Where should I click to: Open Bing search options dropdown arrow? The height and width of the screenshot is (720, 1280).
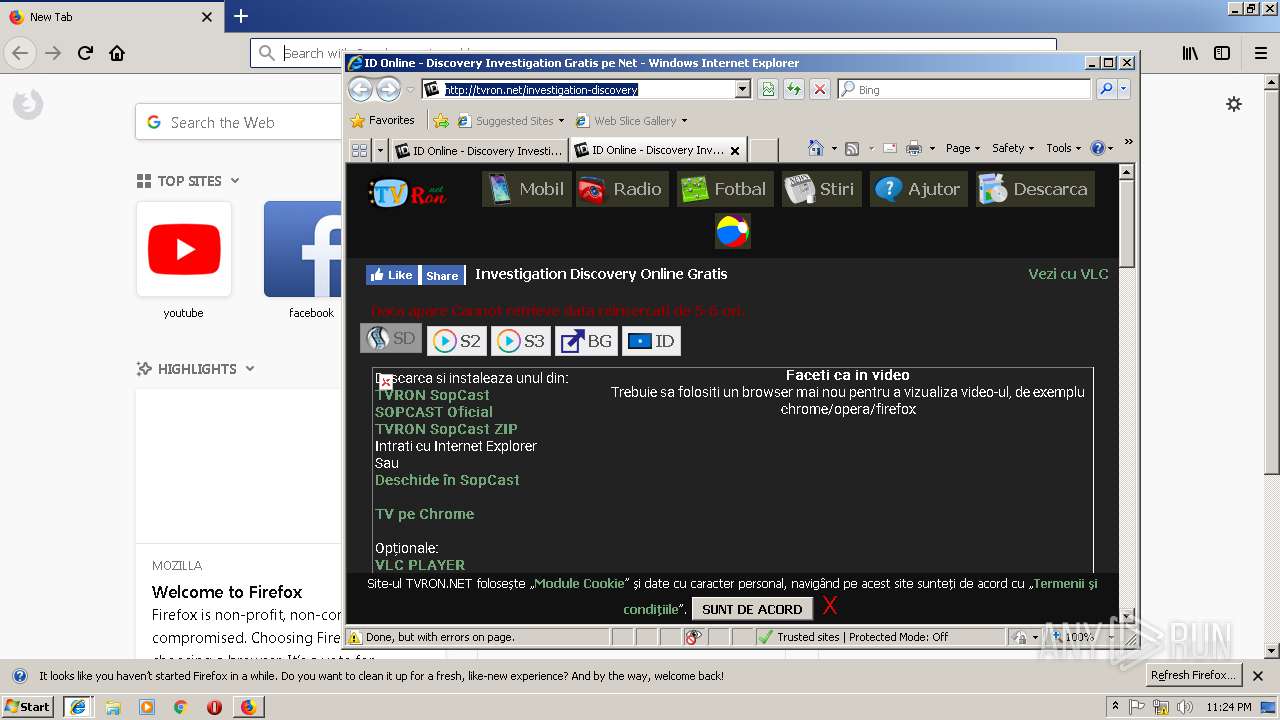point(1124,89)
